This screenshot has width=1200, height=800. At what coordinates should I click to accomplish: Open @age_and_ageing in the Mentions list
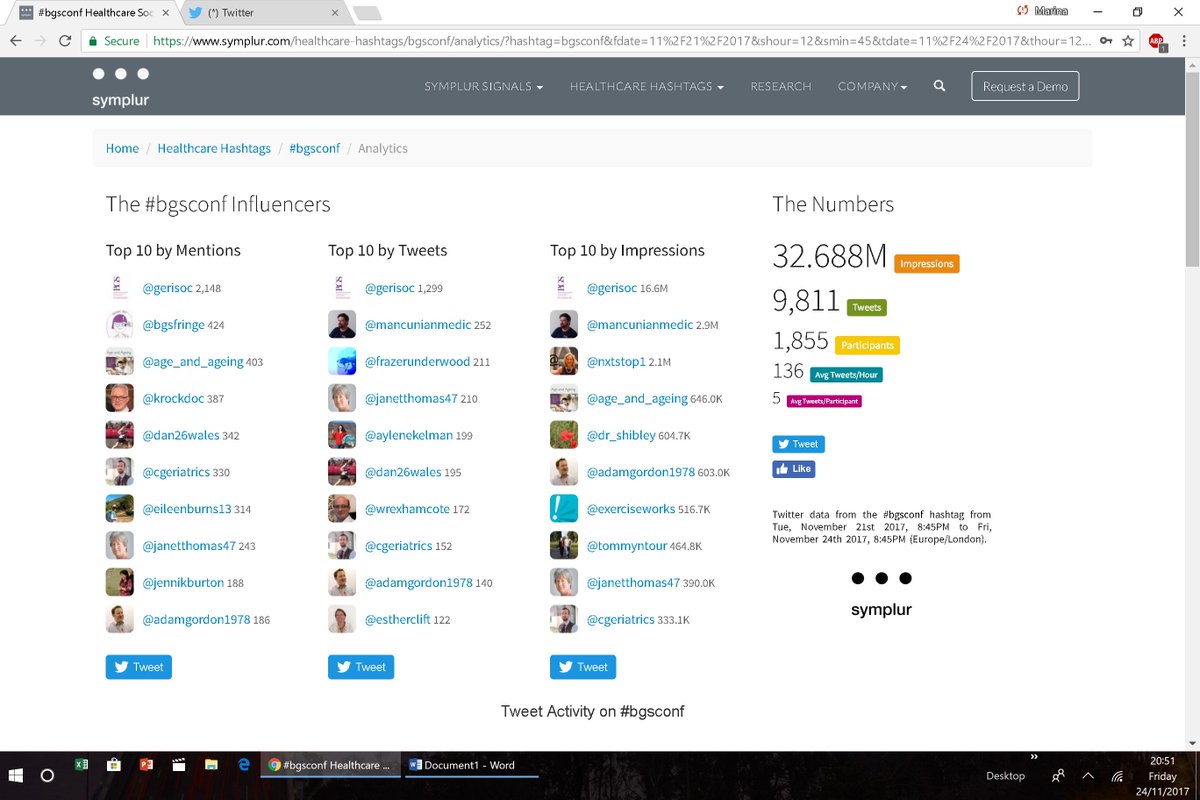click(x=192, y=361)
